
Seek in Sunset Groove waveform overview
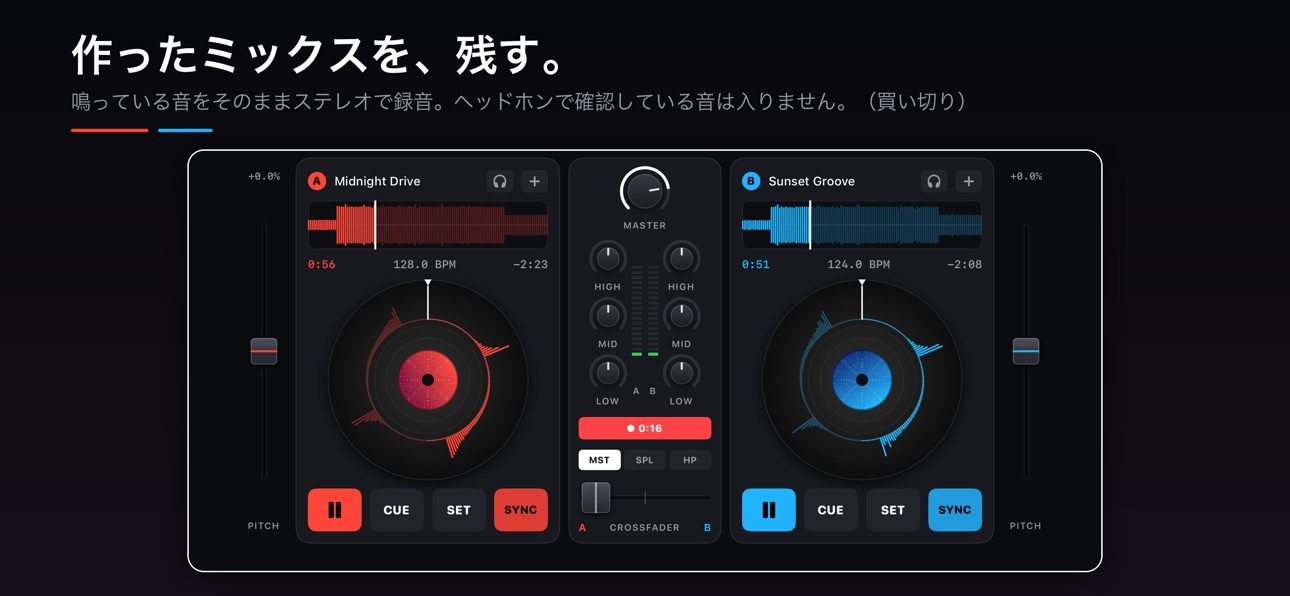(x=862, y=225)
